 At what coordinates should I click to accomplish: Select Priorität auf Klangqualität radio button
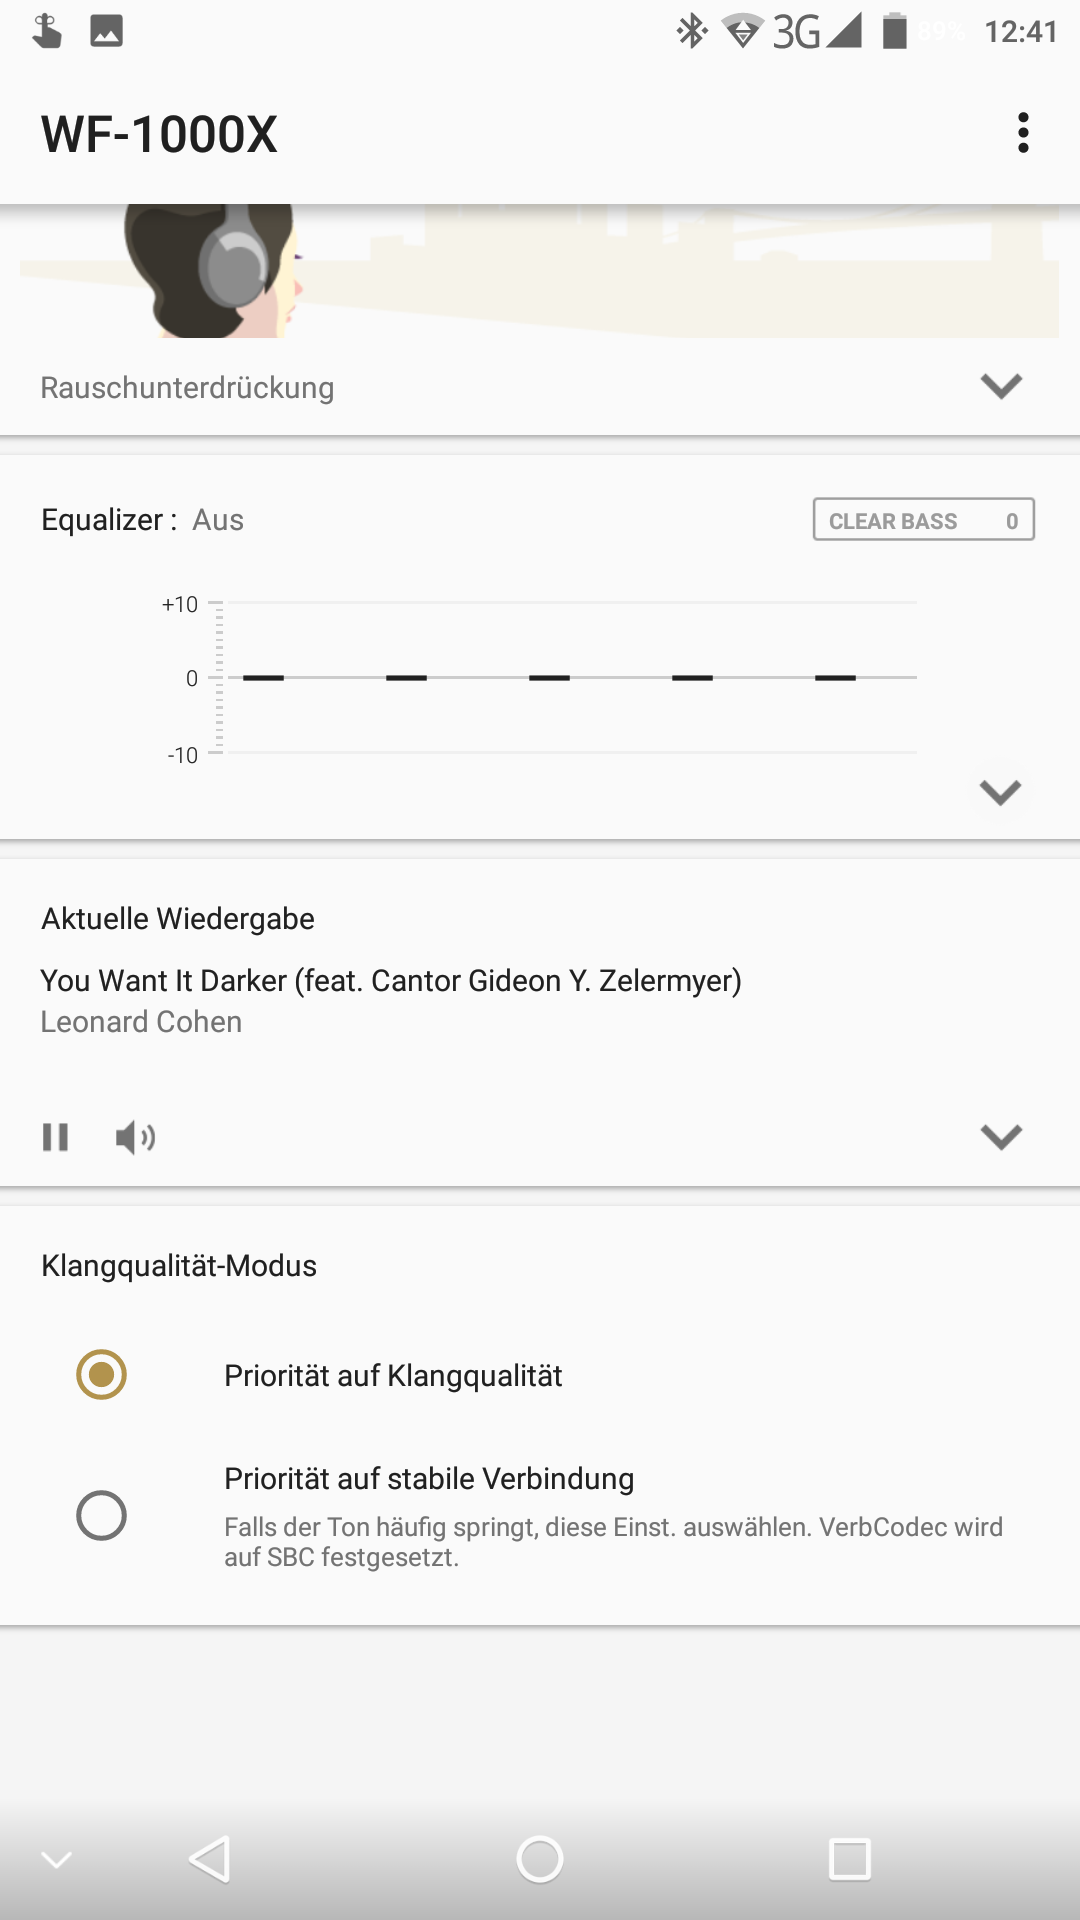pyautogui.click(x=102, y=1375)
